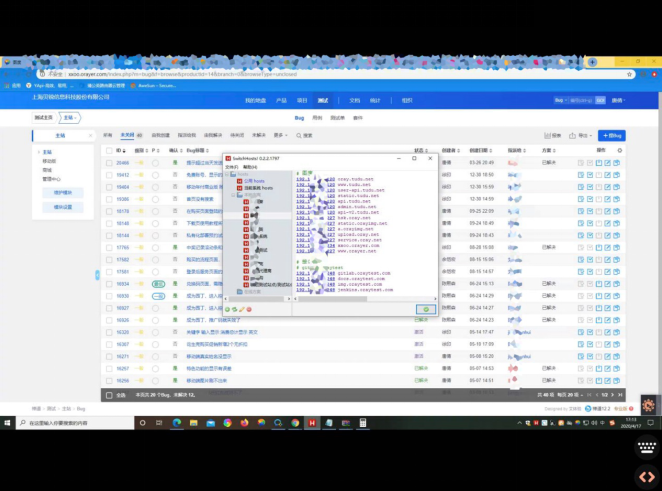Click the red delete icon in SwitchHosts
Screen dimensions: 662x491
249,309
